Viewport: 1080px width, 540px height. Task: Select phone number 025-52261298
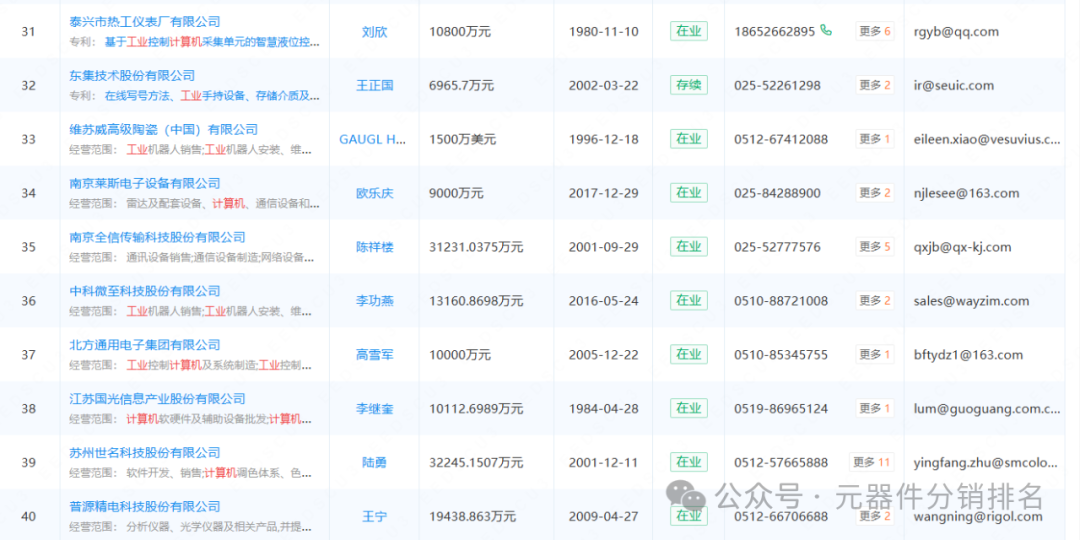click(x=778, y=85)
